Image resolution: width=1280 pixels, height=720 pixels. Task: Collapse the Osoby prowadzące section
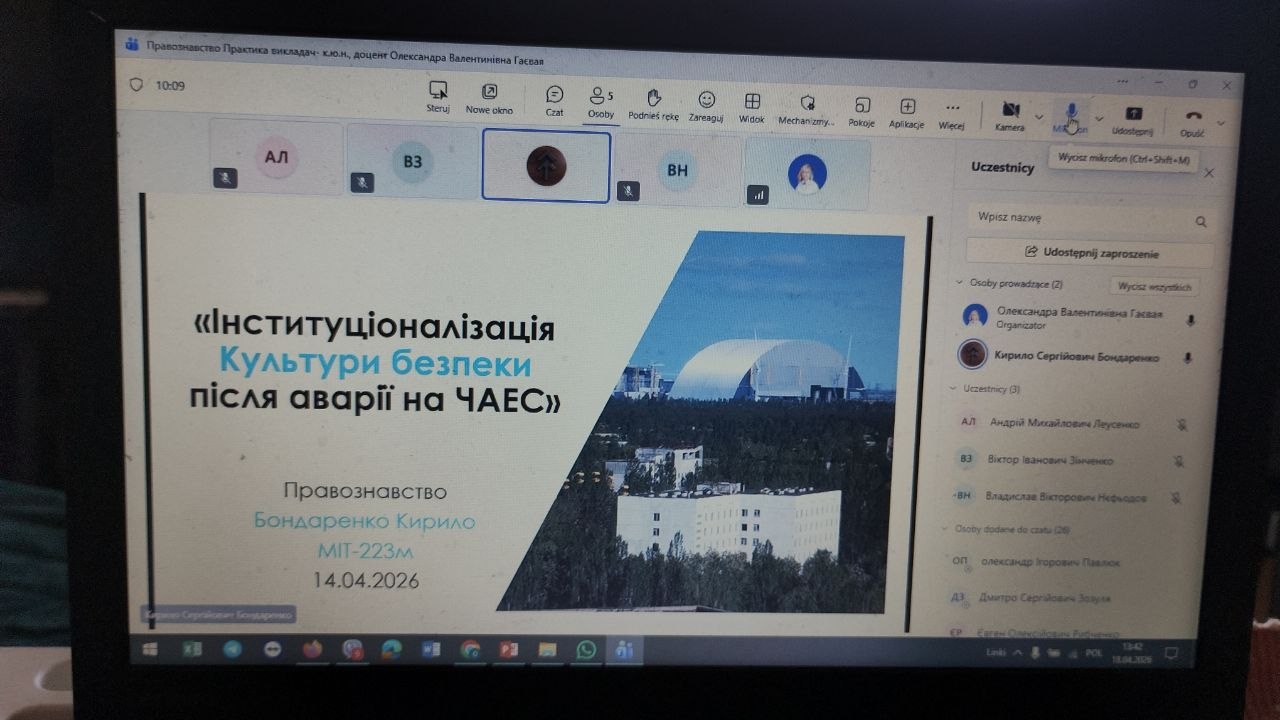[960, 284]
